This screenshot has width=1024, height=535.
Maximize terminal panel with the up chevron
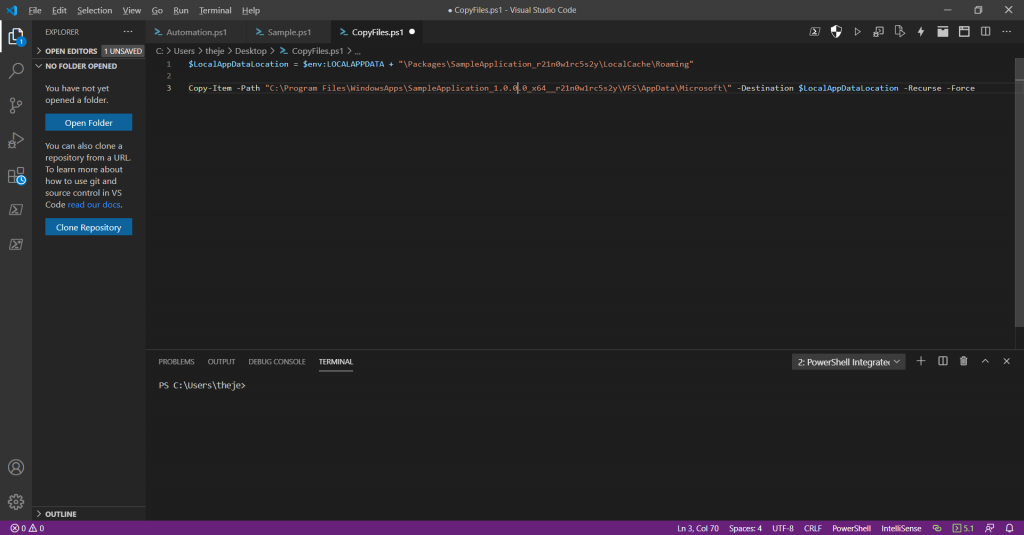pos(985,361)
